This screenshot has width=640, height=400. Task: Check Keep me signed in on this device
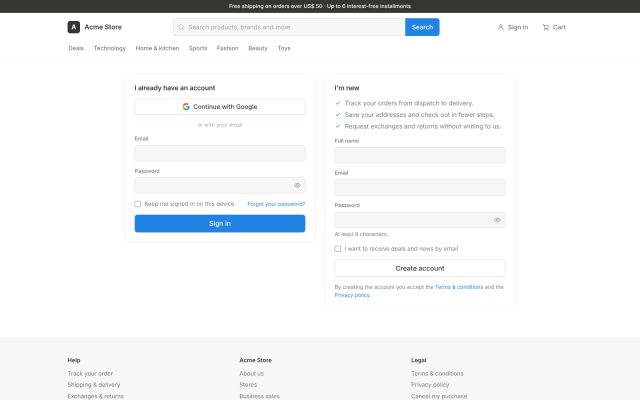coord(138,204)
